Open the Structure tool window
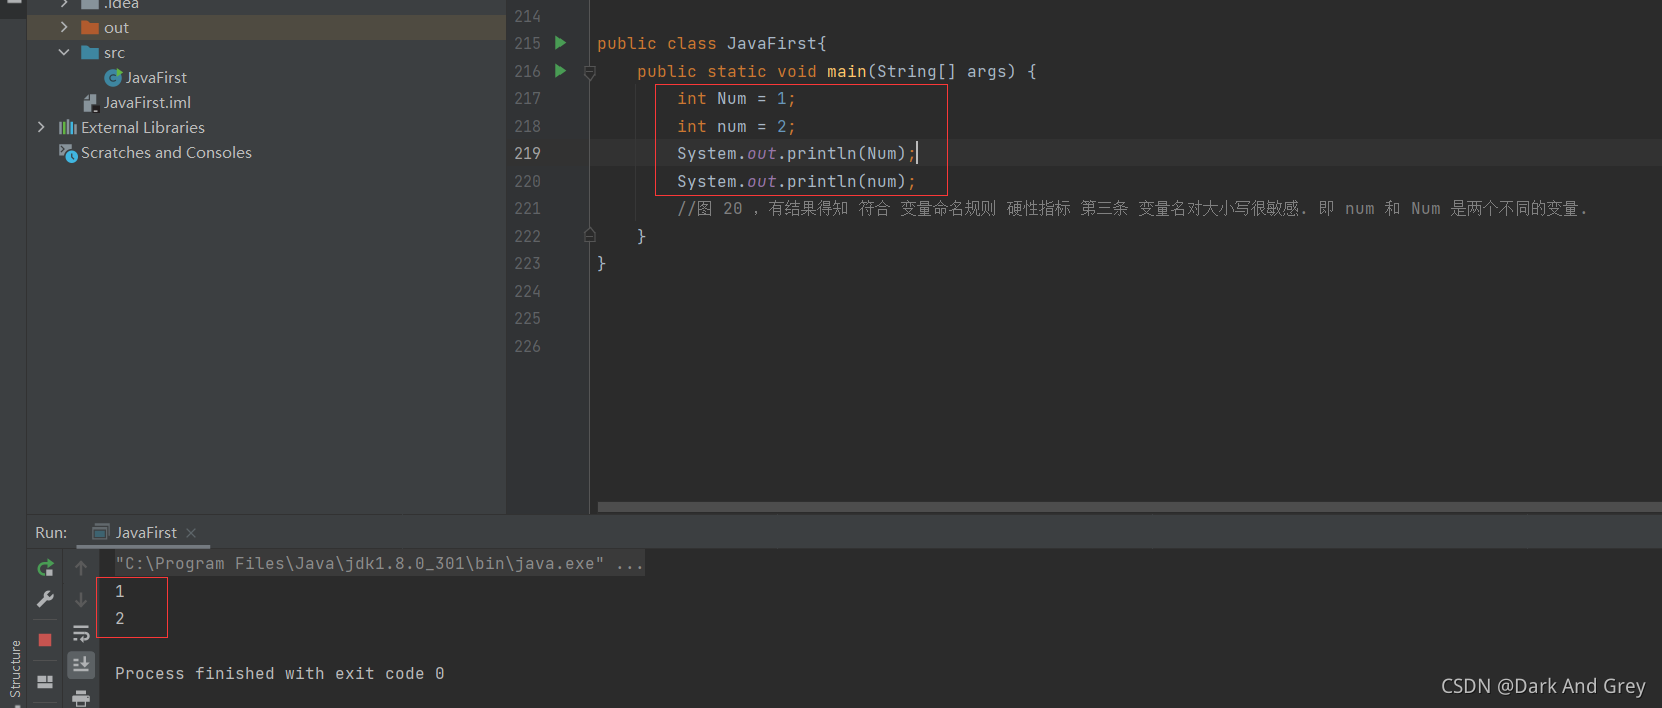 point(15,668)
